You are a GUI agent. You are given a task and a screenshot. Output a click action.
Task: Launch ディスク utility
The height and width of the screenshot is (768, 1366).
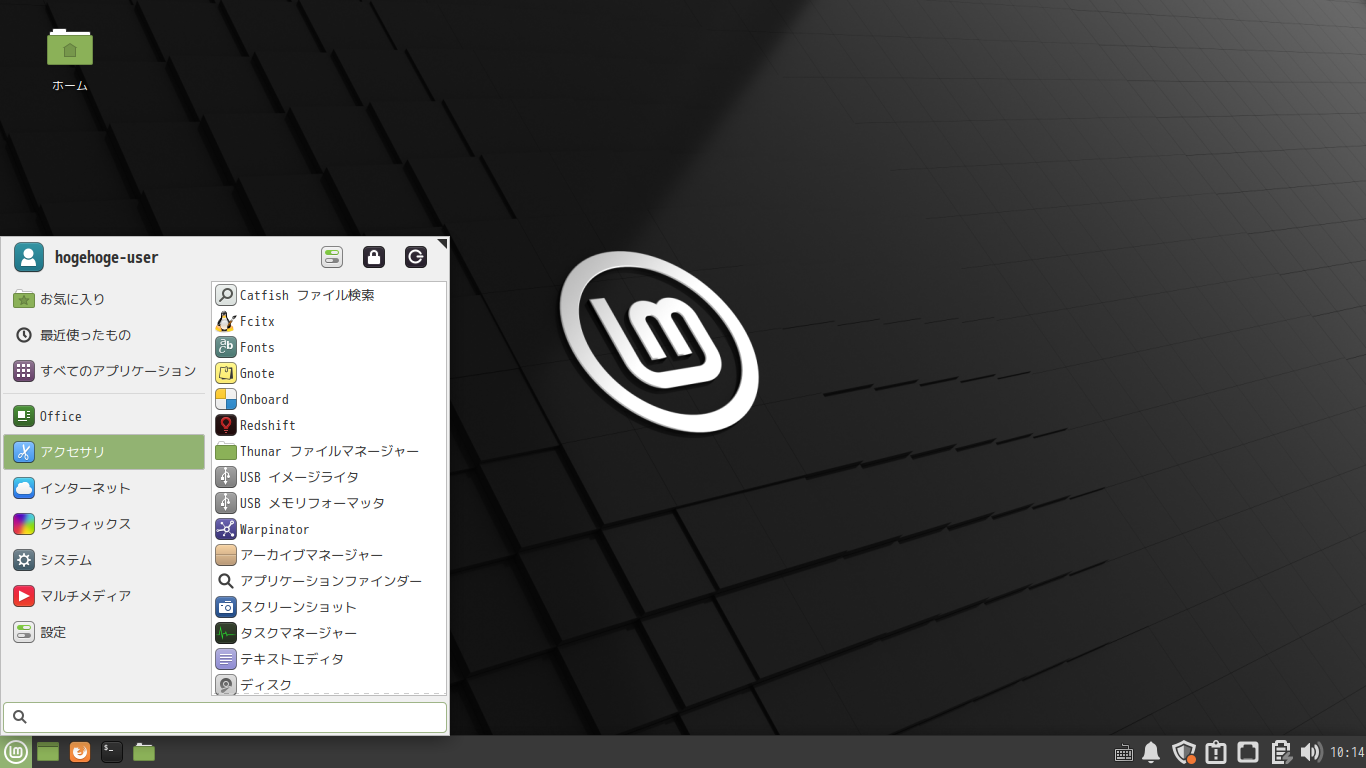[x=329, y=684]
